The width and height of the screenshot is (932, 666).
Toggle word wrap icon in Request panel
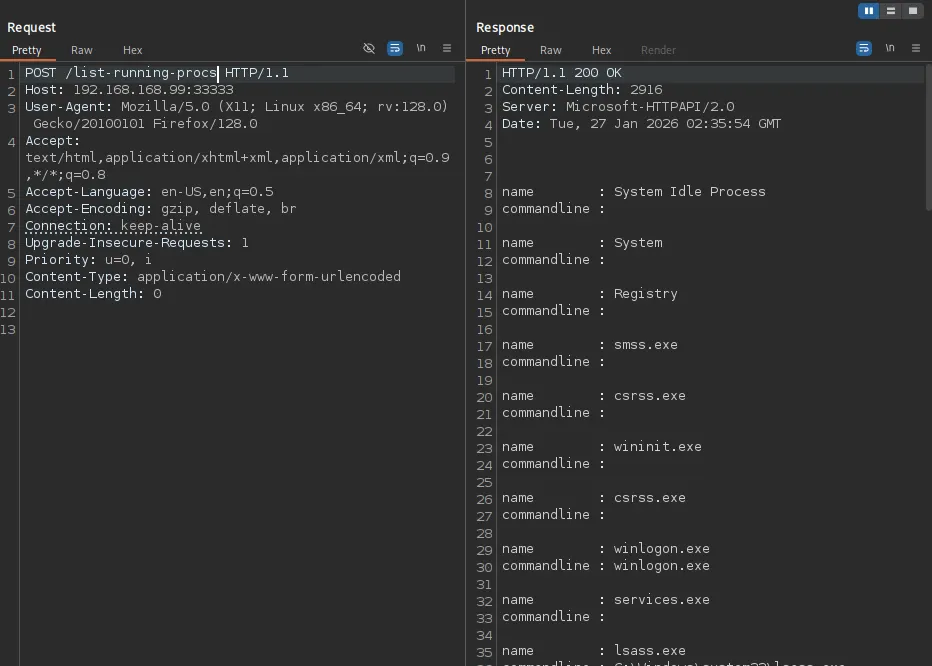pyautogui.click(x=395, y=48)
